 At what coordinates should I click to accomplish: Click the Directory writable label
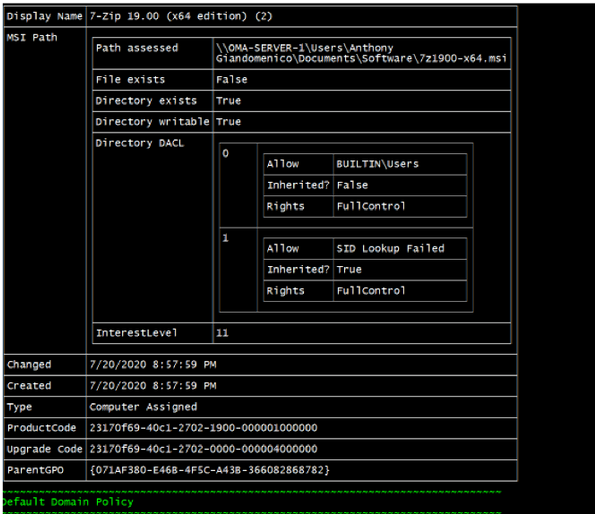tap(152, 122)
